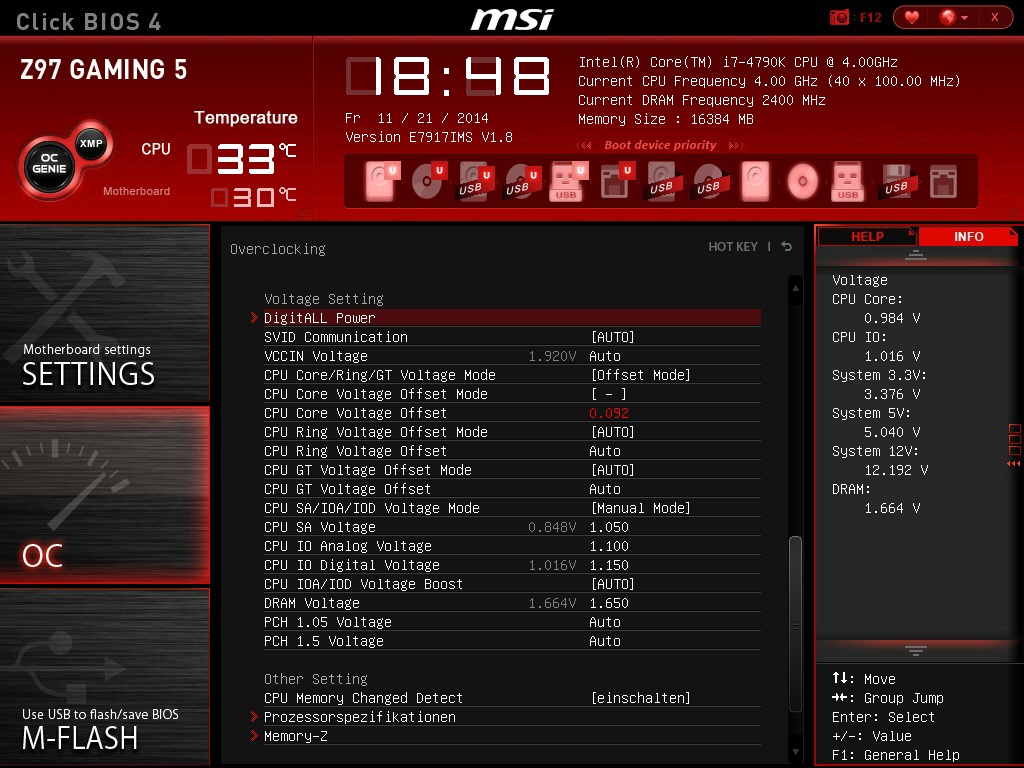Edit the PCH 1.05 Voltage Auto value

coord(605,622)
